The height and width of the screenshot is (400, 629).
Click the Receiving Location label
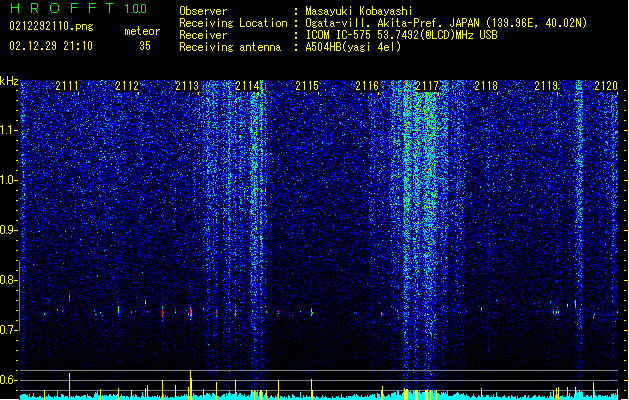[233, 23]
